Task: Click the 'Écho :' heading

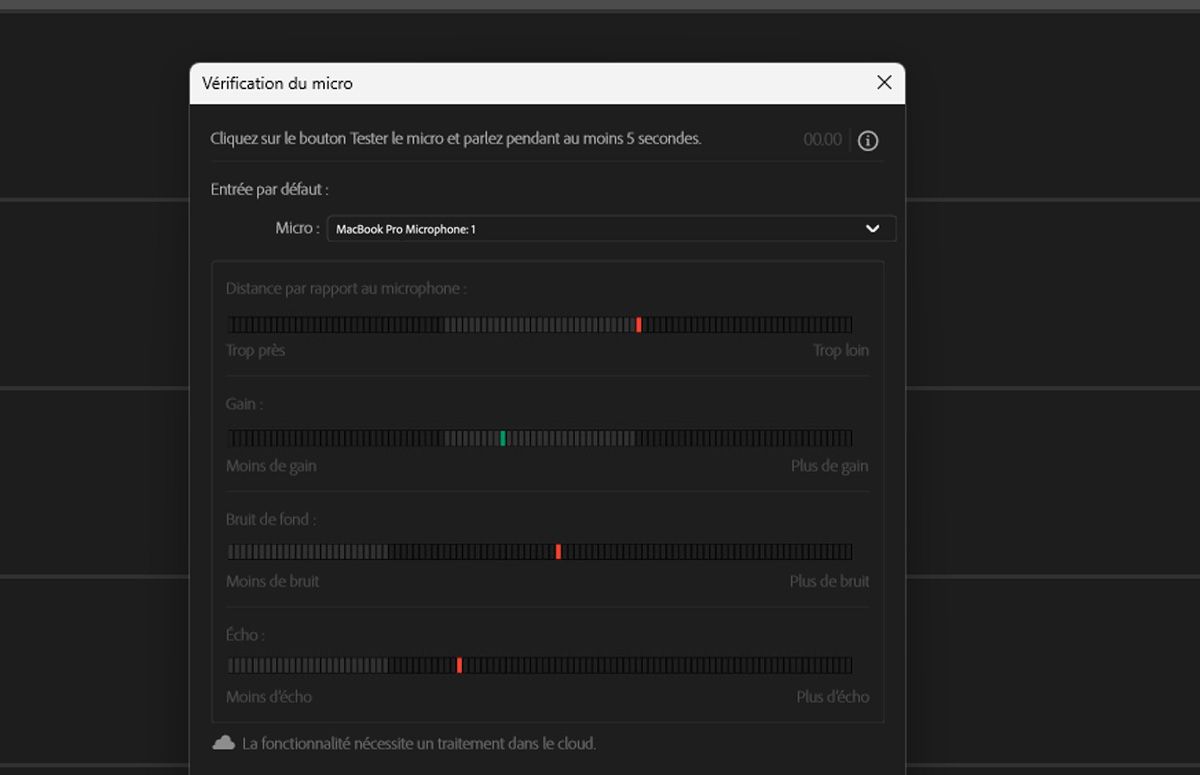Action: click(245, 635)
